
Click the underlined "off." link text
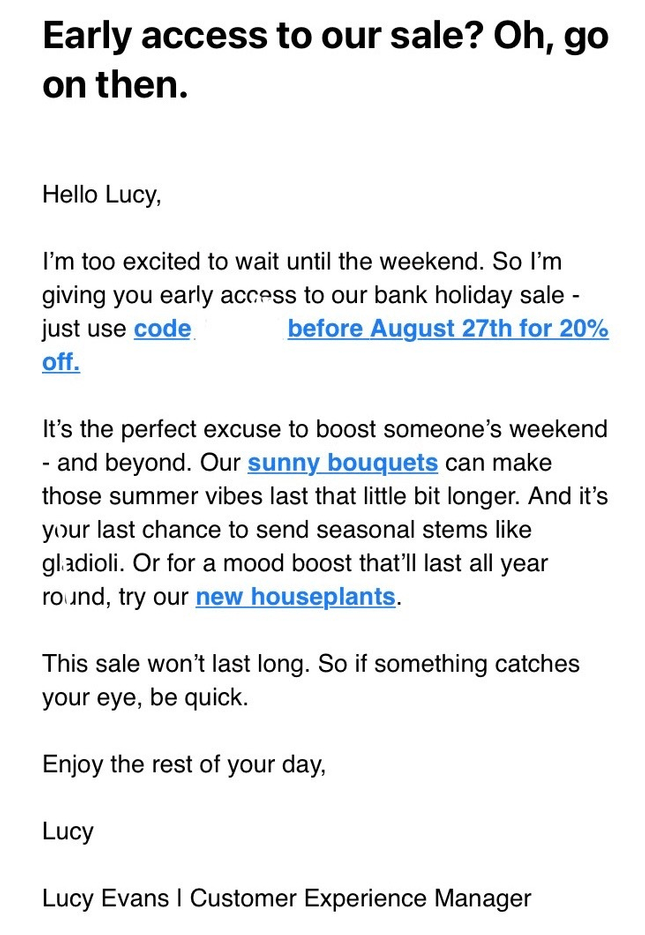tap(61, 362)
